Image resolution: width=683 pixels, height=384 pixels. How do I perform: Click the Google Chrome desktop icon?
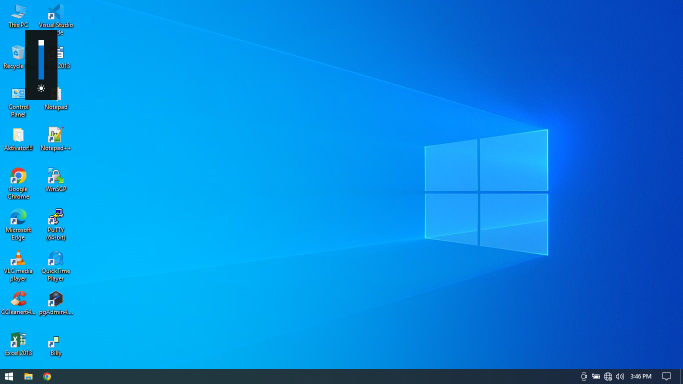18,184
